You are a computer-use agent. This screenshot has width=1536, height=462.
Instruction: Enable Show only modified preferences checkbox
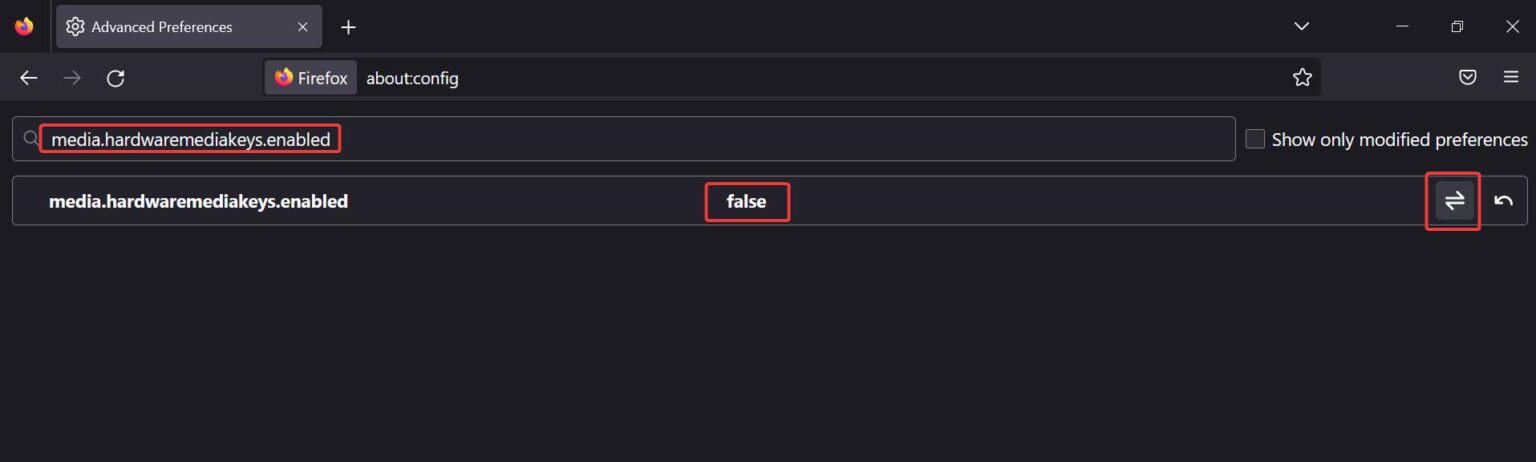click(1255, 139)
